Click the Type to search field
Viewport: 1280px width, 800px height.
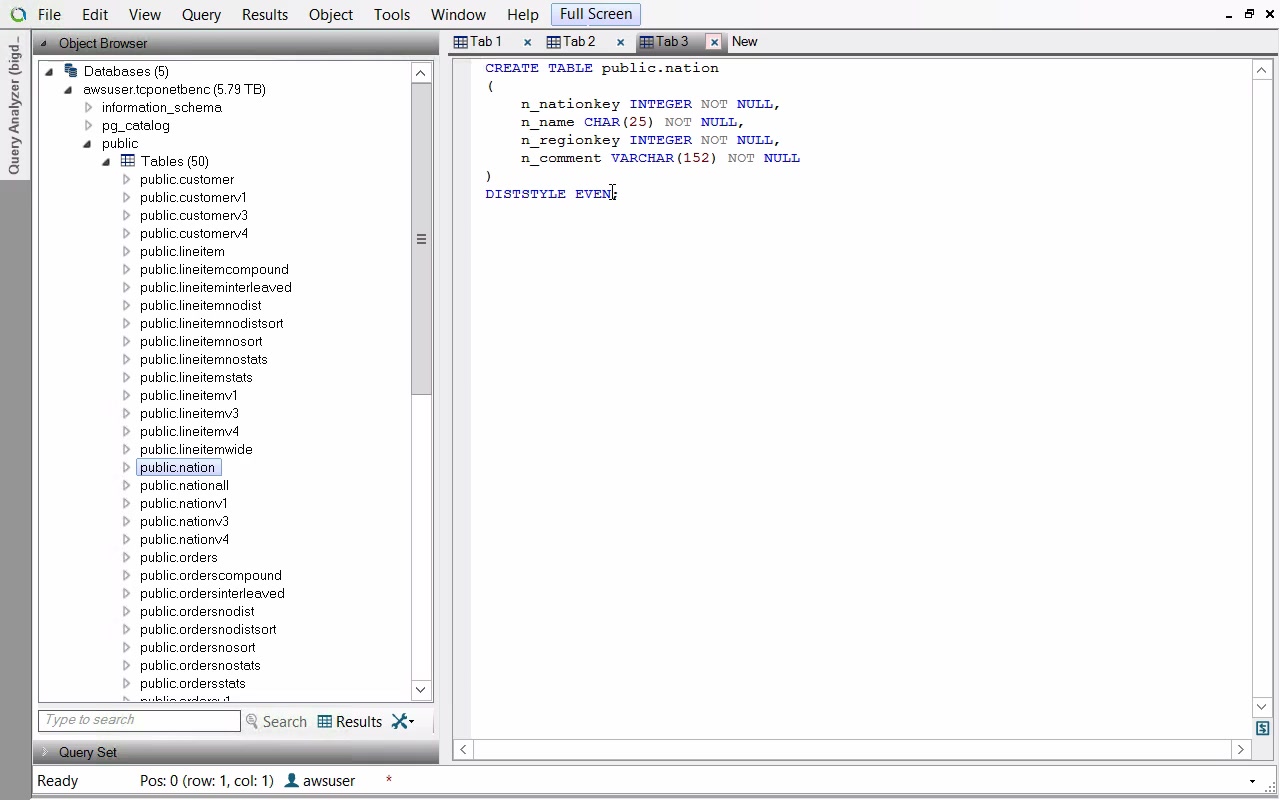click(139, 720)
